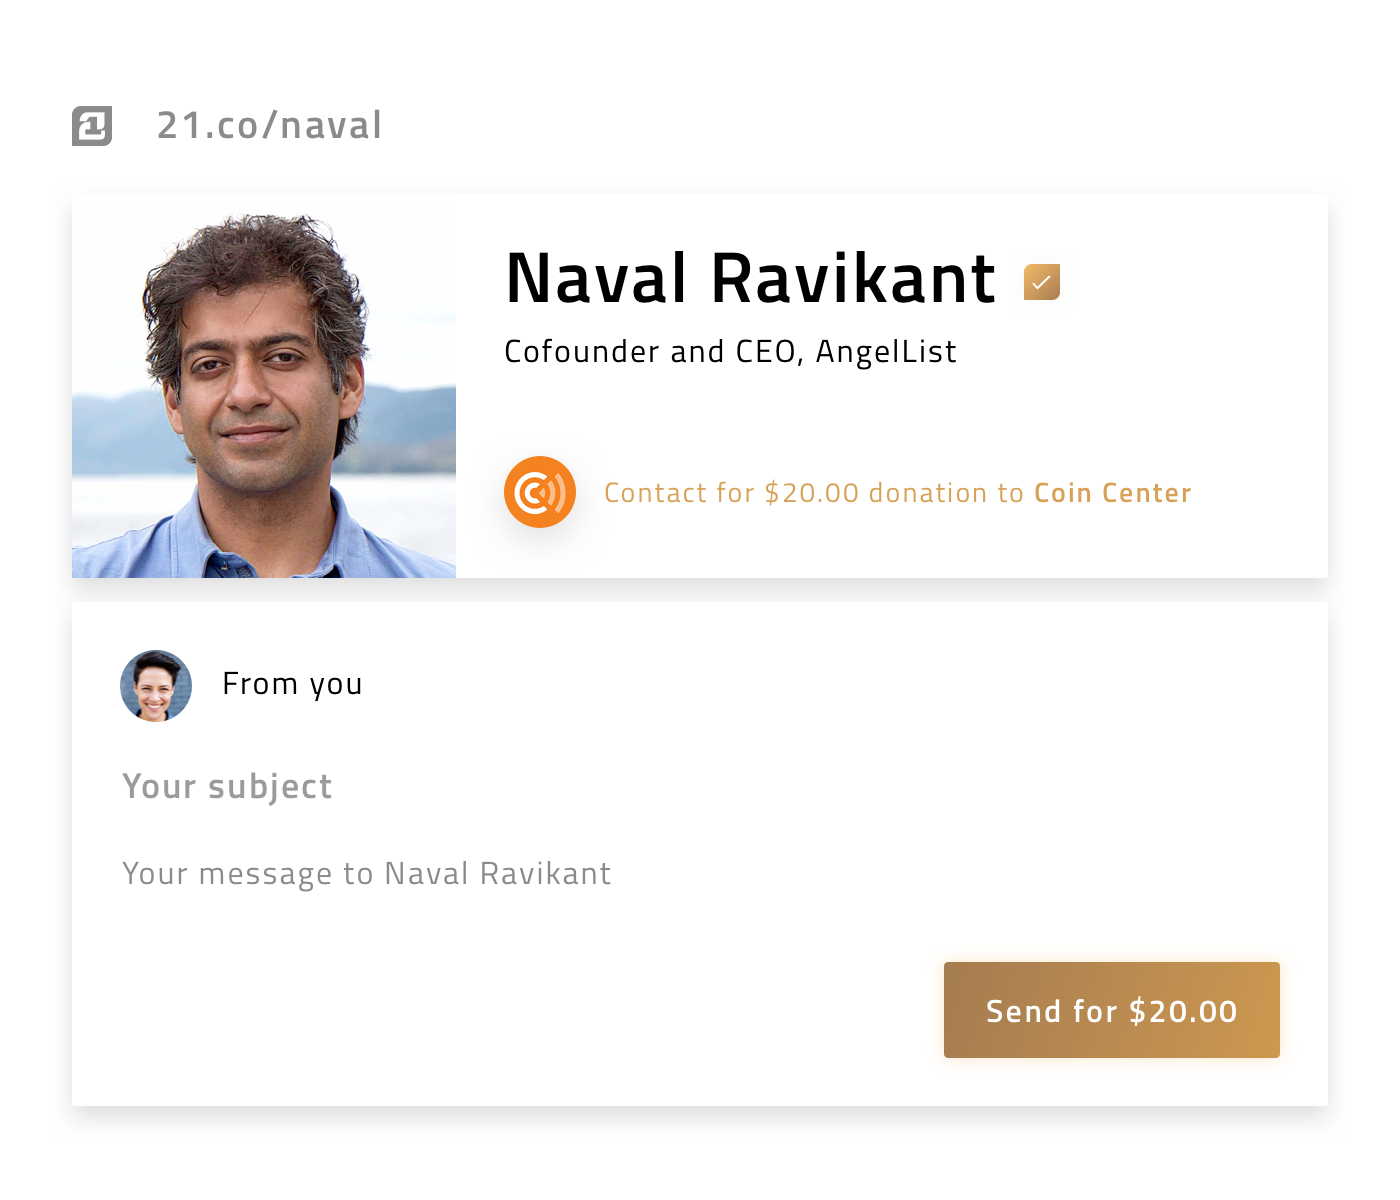Focus the Your message to Naval Ravikant field
Screen dimensions: 1400x1200
(x=700, y=874)
